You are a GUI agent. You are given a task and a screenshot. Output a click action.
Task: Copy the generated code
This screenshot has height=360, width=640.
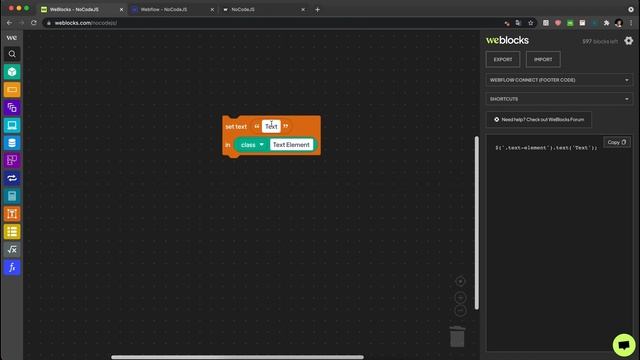(x=616, y=142)
